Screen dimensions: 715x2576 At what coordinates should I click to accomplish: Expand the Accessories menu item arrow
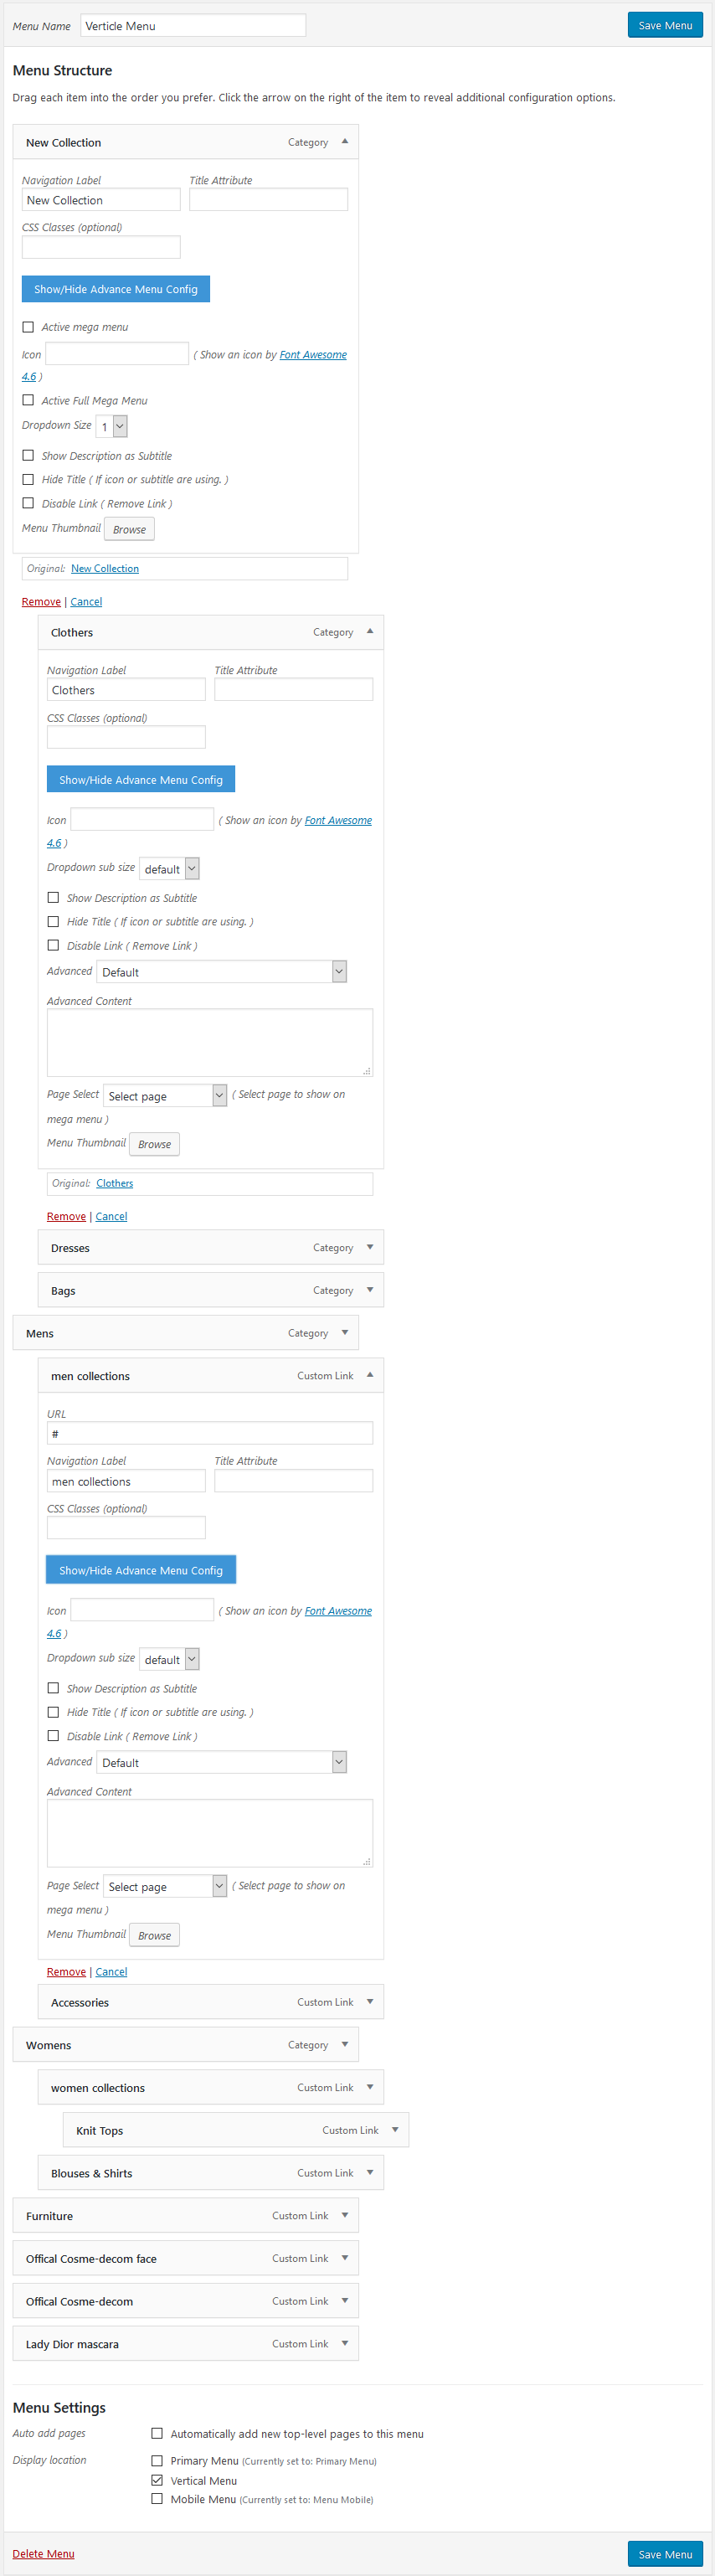(369, 2002)
